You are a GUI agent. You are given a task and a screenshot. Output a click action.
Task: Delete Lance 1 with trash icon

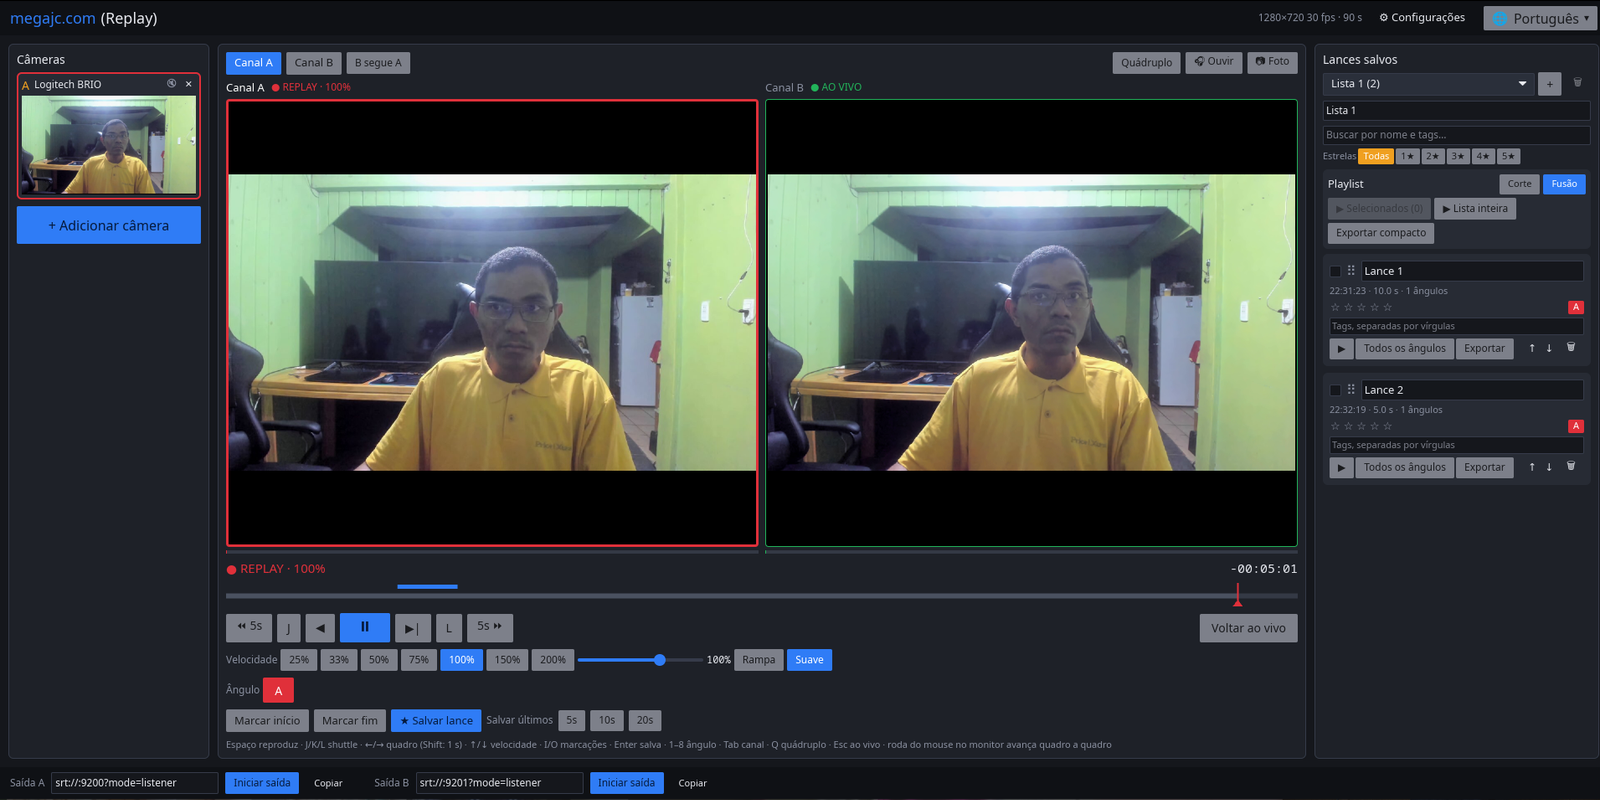(x=1570, y=347)
